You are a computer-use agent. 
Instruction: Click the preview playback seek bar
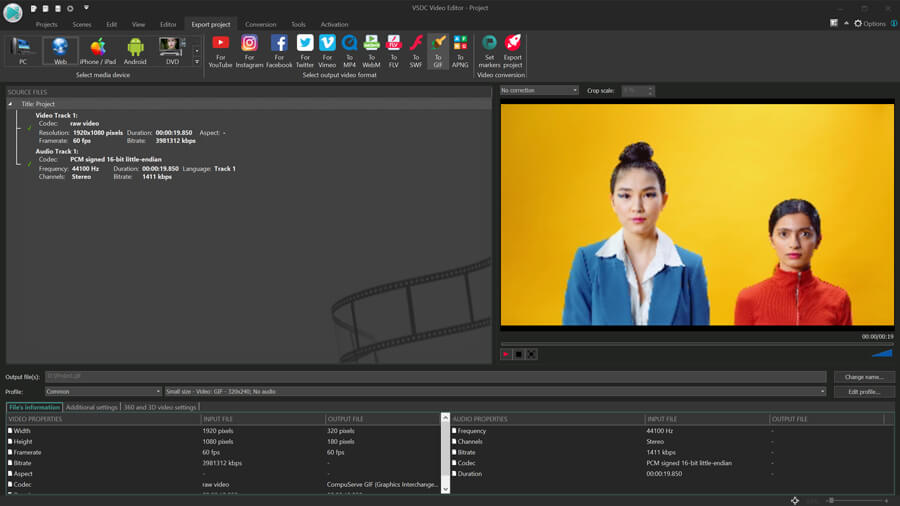tap(697, 344)
